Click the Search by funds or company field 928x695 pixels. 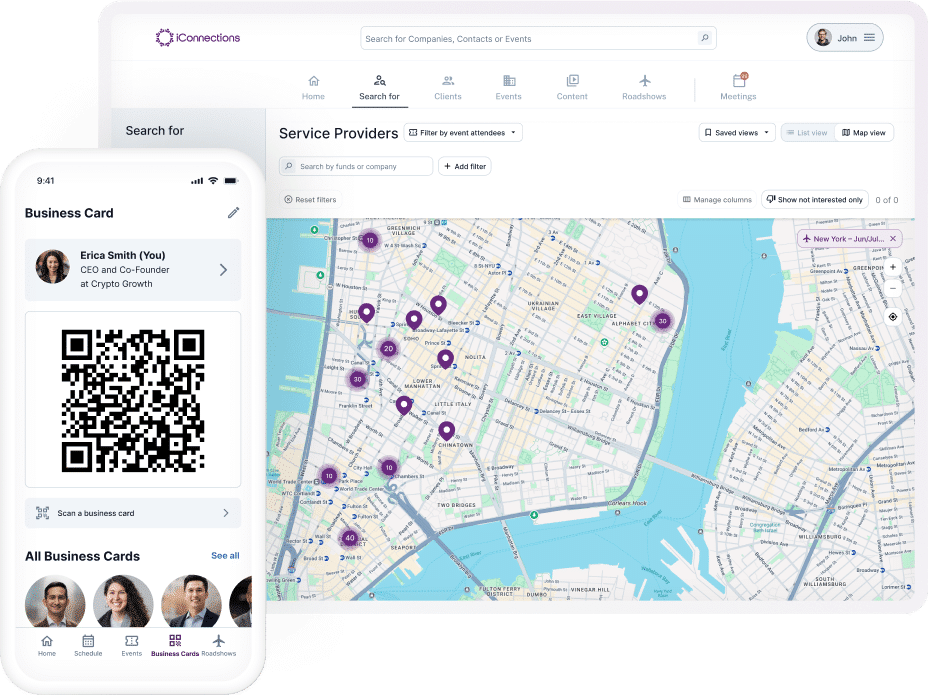(356, 167)
